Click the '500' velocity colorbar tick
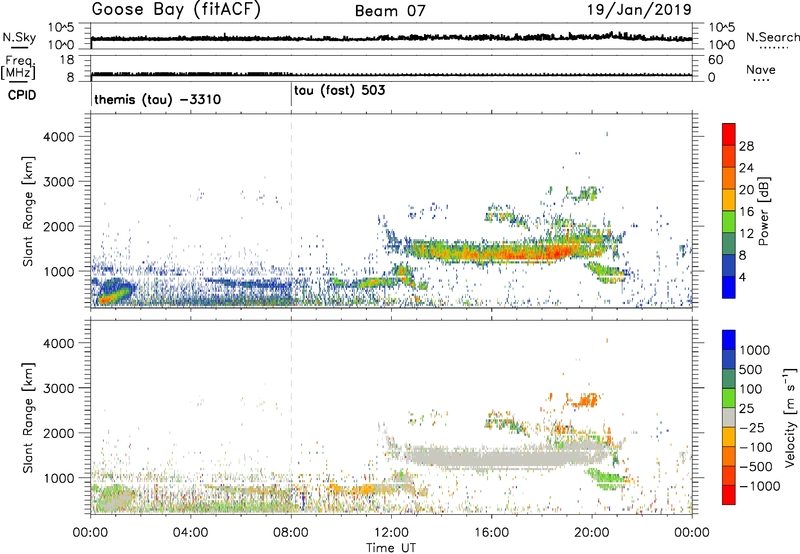The image size is (800, 554). coord(750,370)
